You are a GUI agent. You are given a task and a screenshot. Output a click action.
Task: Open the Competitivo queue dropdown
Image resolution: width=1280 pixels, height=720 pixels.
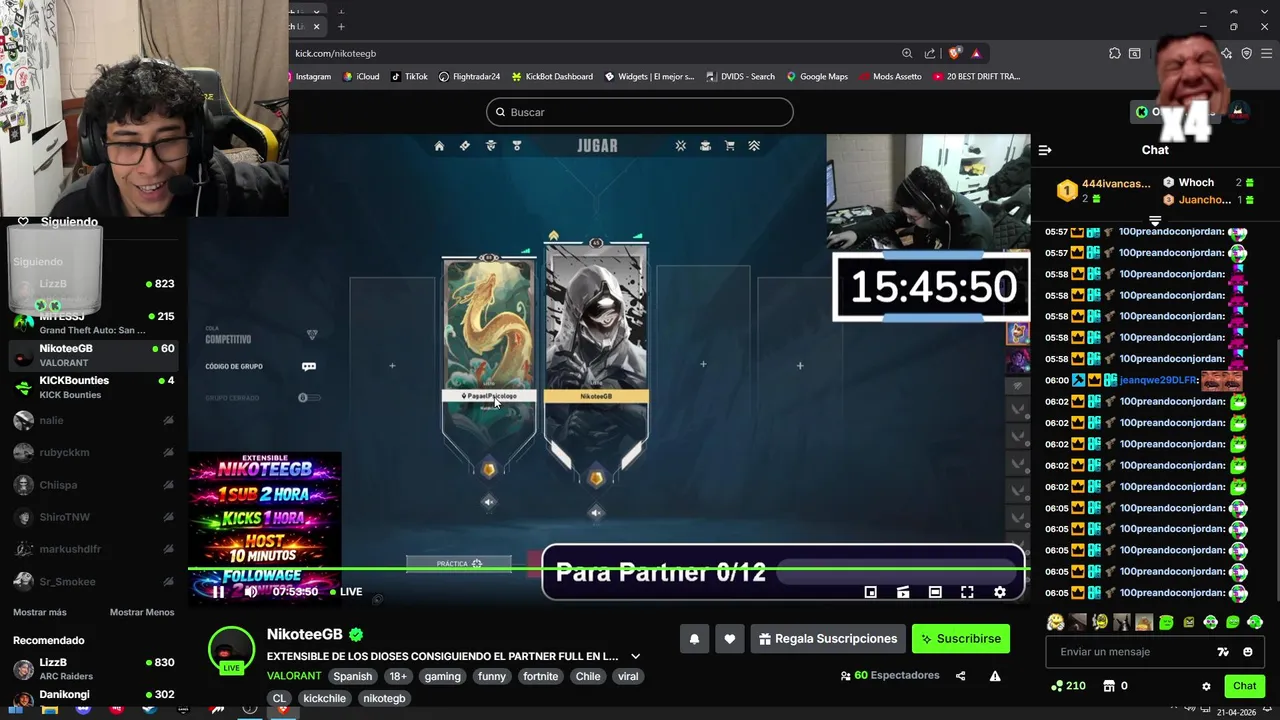[x=262, y=335]
